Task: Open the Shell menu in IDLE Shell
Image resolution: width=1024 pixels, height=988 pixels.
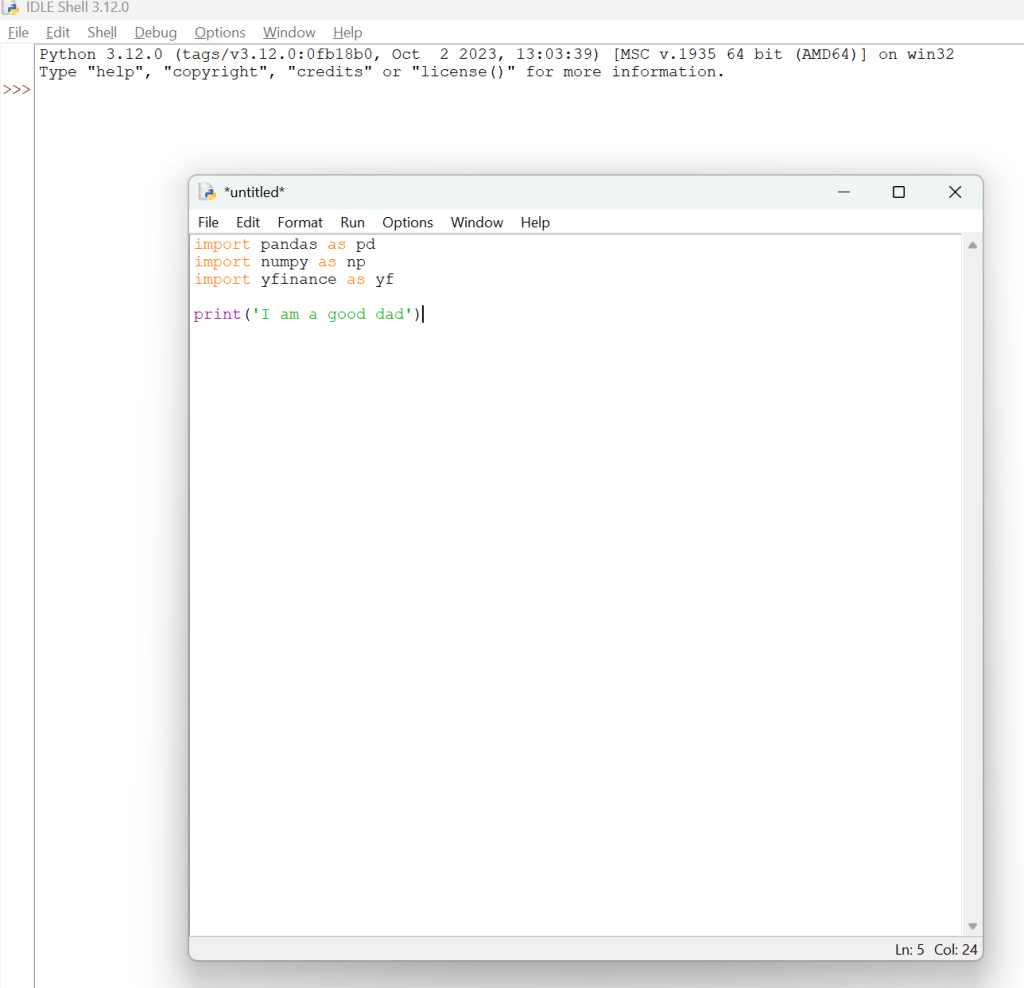Action: tap(102, 33)
